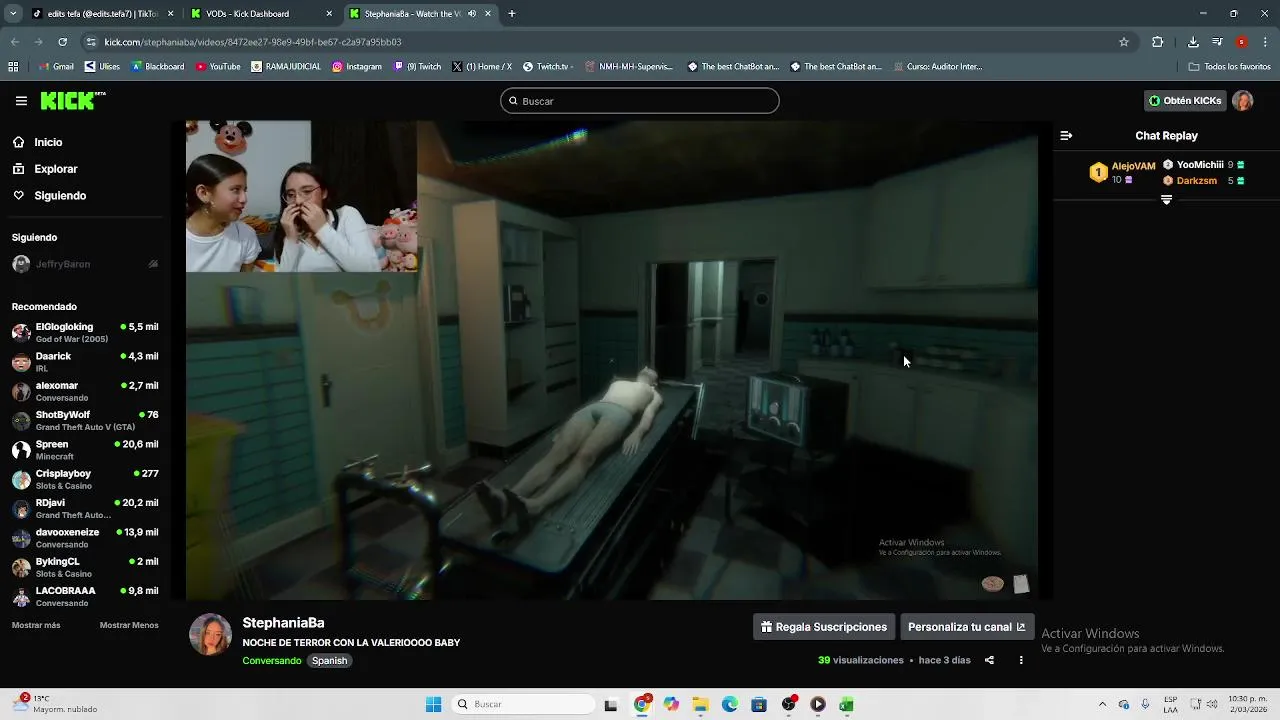Open the media control icon
The image size is (1280, 720).
coord(1217,42)
